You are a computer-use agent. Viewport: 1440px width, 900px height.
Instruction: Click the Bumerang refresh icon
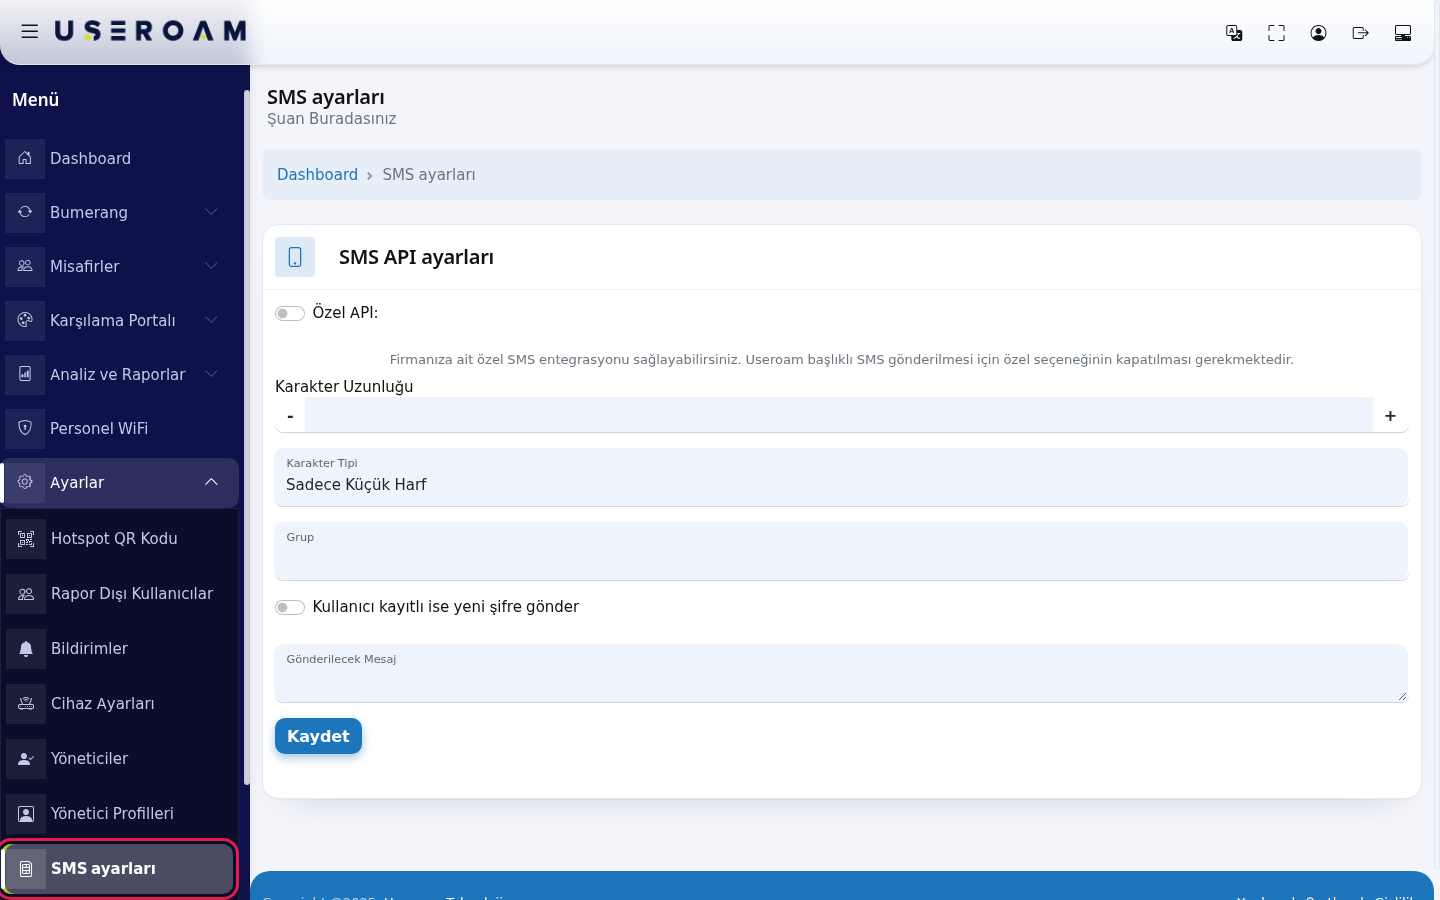25,212
